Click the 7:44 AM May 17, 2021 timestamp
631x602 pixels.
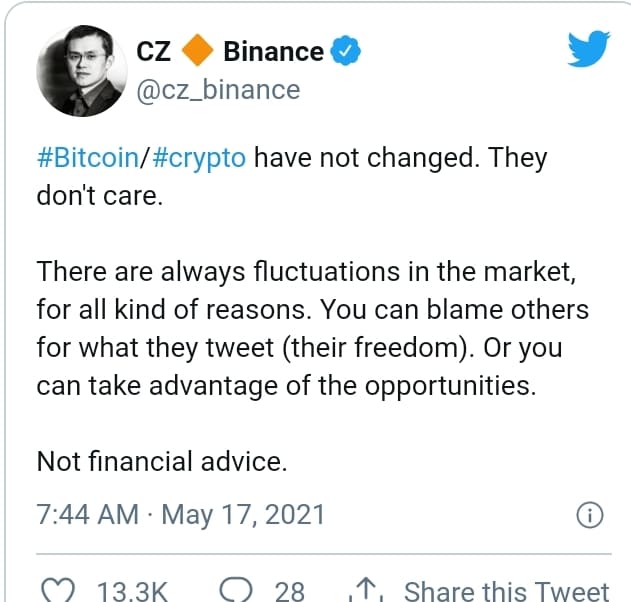tap(181, 515)
